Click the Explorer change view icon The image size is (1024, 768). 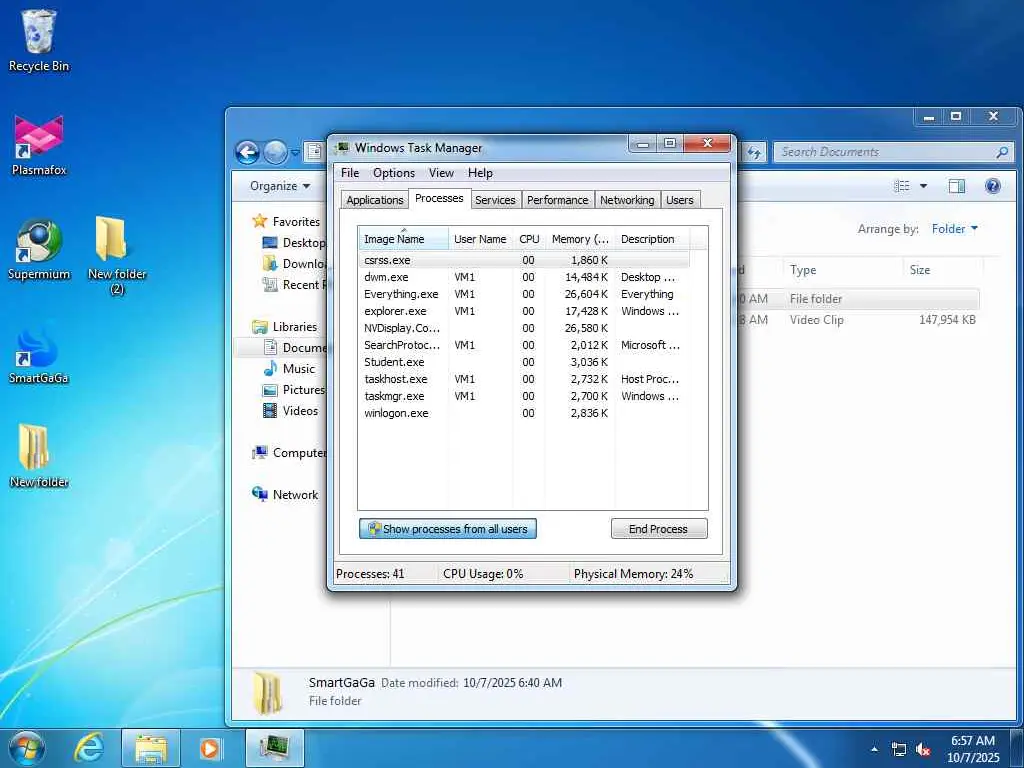tap(902, 186)
